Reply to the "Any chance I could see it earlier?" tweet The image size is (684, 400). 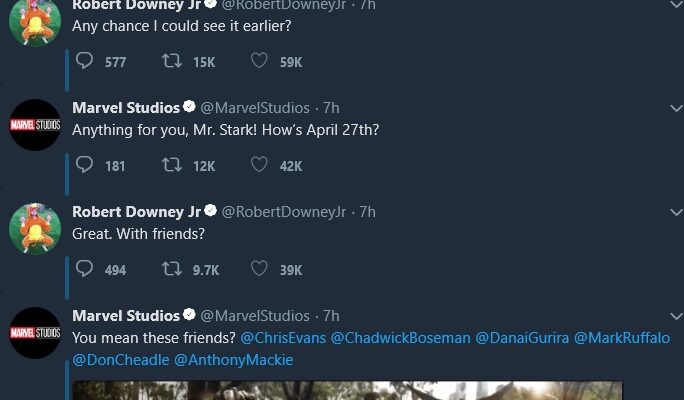click(86, 62)
